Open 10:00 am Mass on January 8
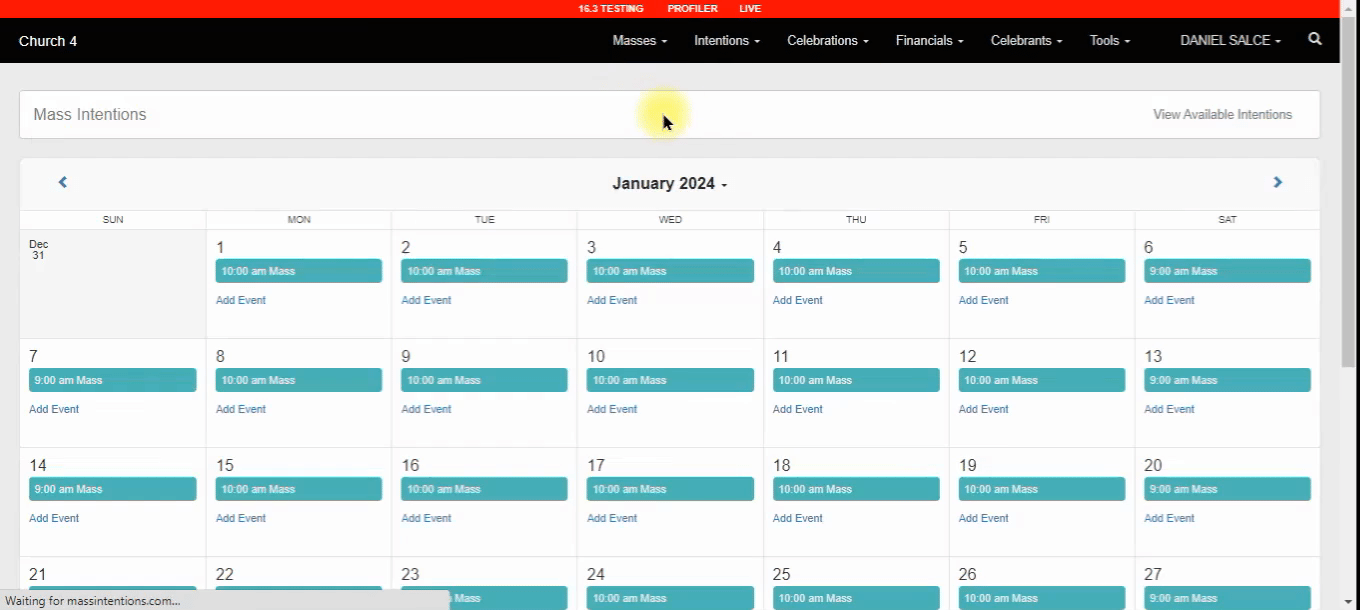The image size is (1360, 610). pos(299,380)
